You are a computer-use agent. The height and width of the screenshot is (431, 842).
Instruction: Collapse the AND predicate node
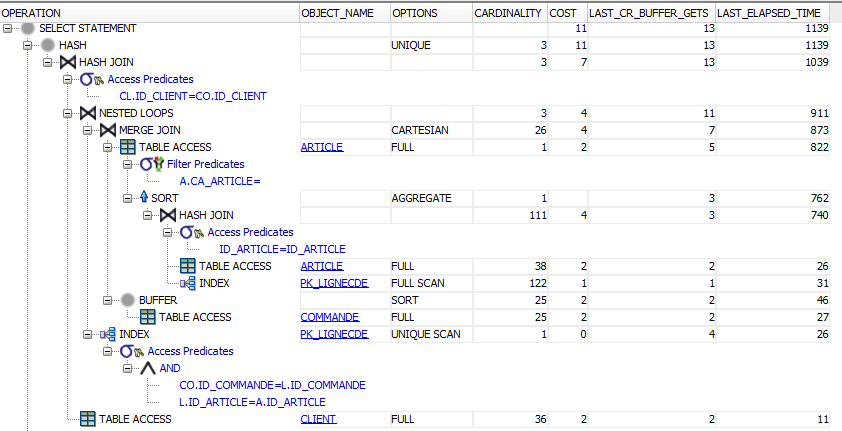[x=127, y=369]
